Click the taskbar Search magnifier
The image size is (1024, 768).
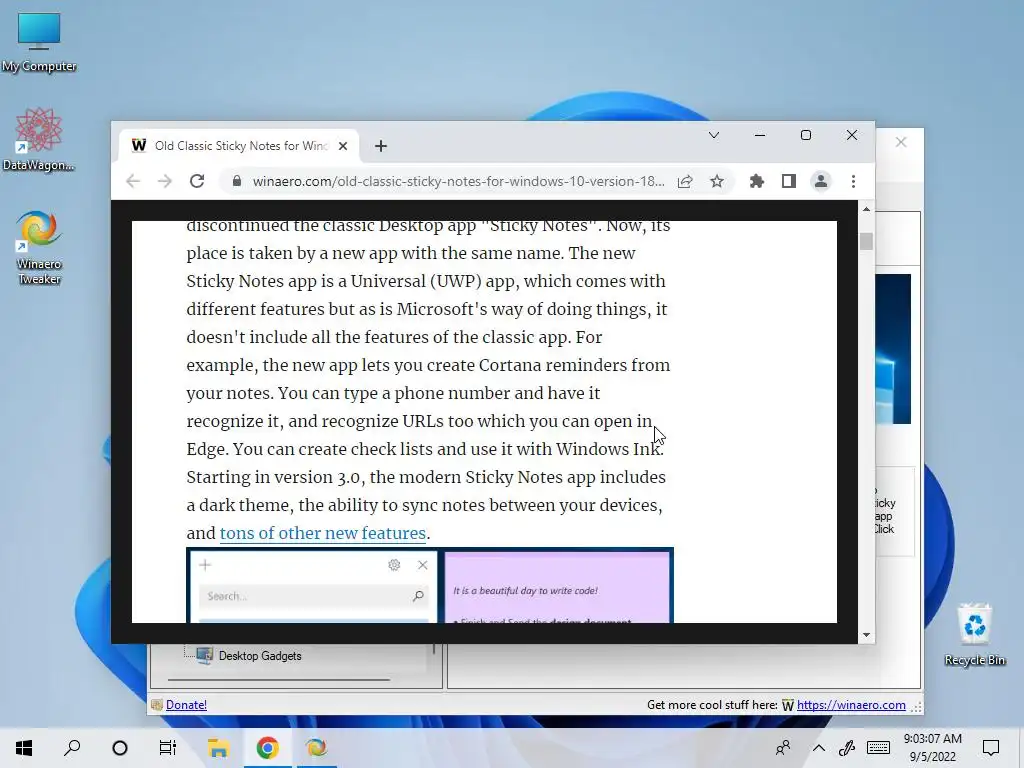[x=72, y=748]
